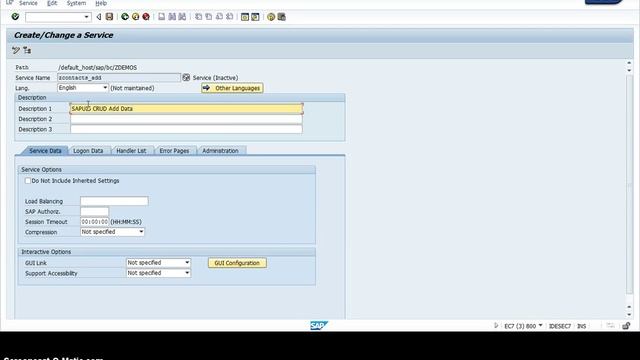Click the yellow Exit icon

click(x=136, y=17)
